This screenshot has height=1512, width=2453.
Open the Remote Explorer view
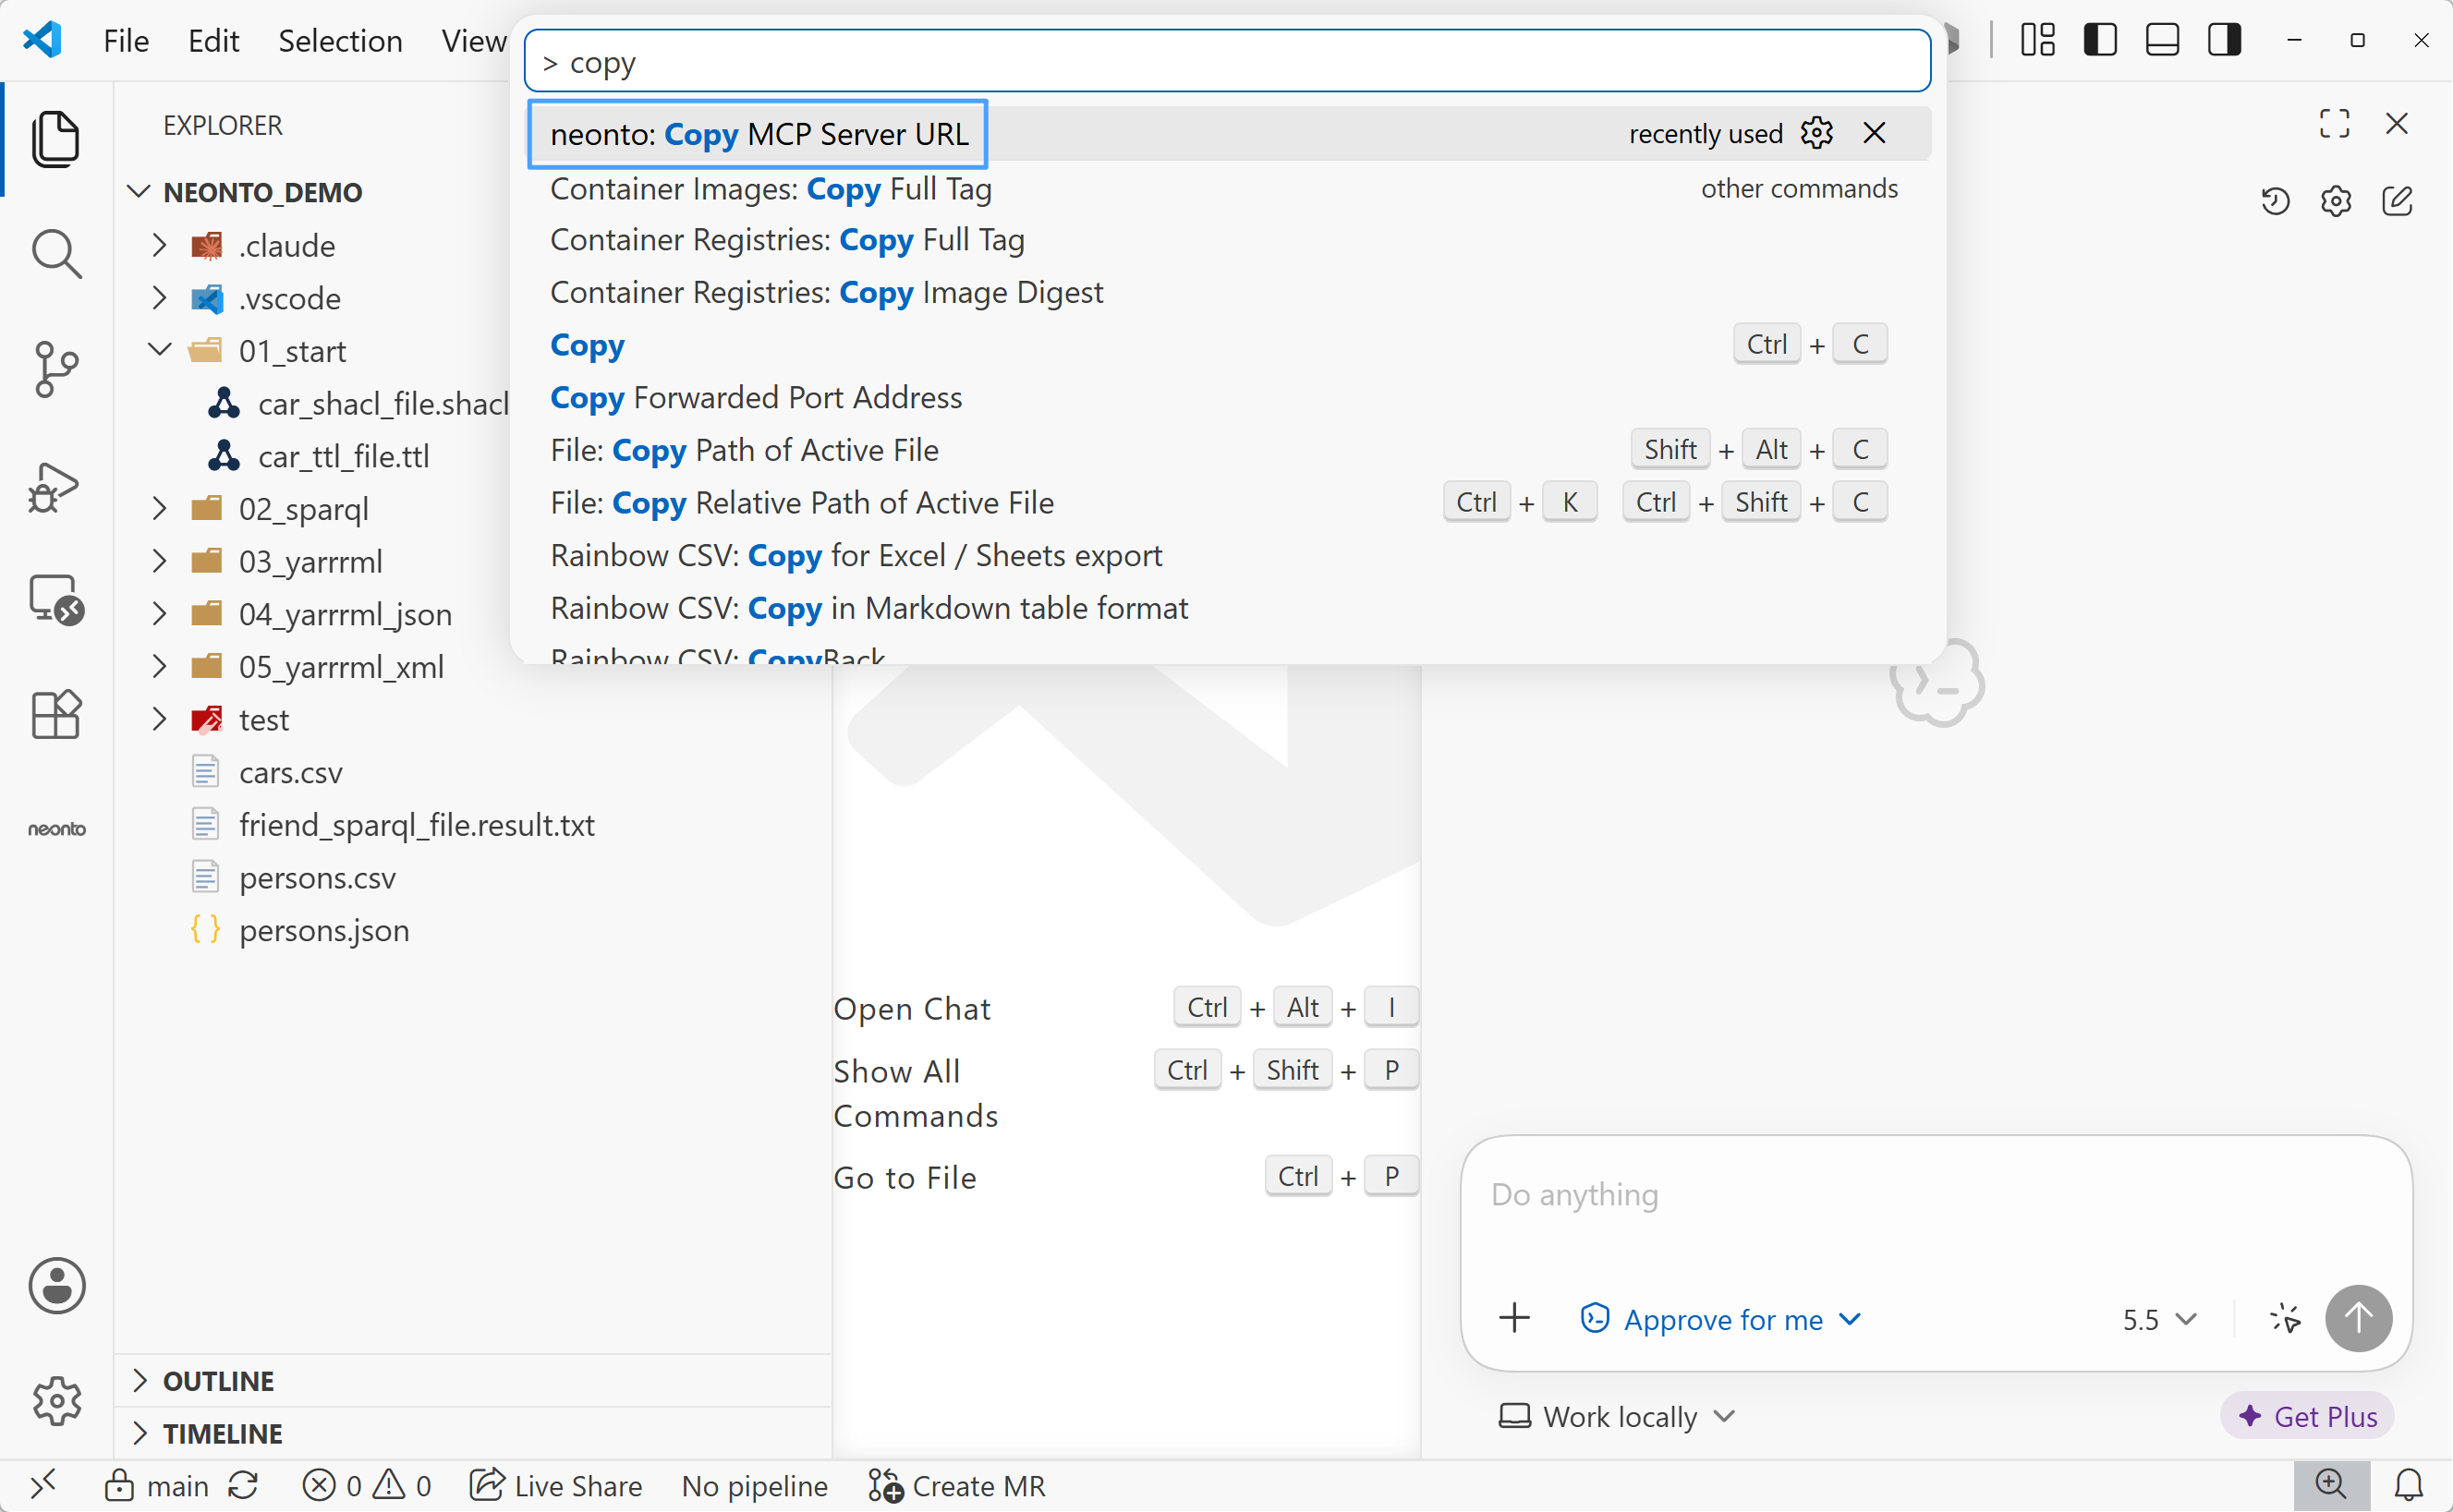[56, 600]
